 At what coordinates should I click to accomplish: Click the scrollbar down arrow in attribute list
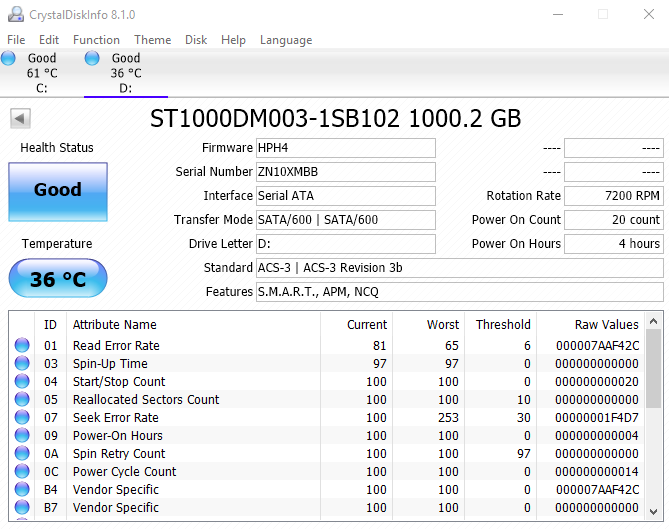(653, 512)
